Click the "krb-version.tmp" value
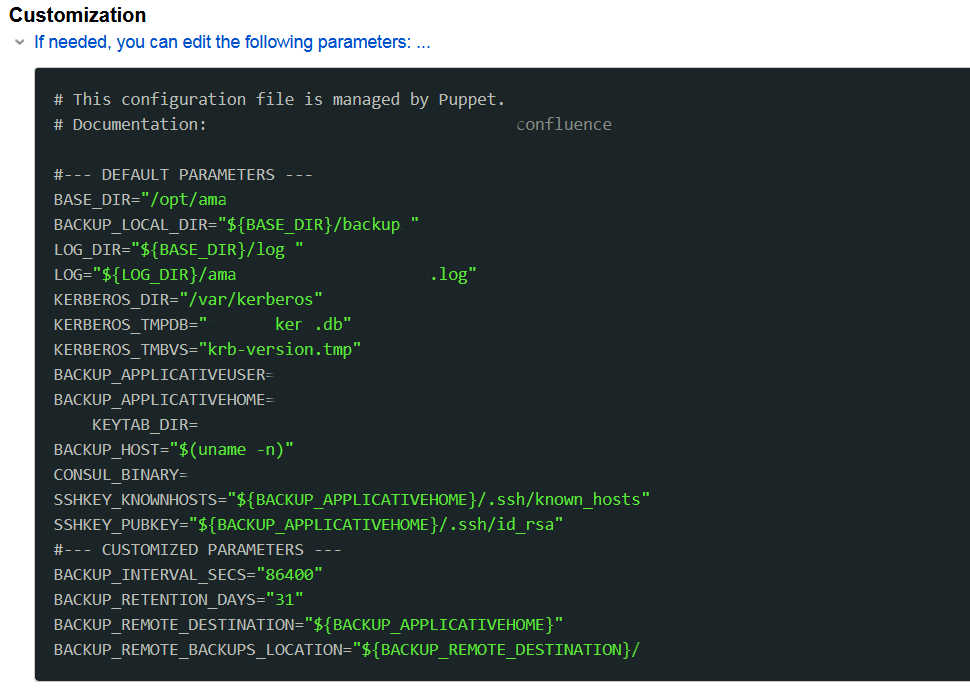 [280, 349]
